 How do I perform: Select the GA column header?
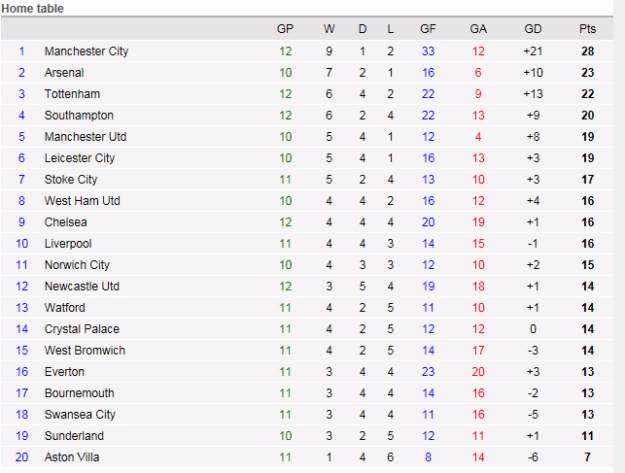(478, 28)
